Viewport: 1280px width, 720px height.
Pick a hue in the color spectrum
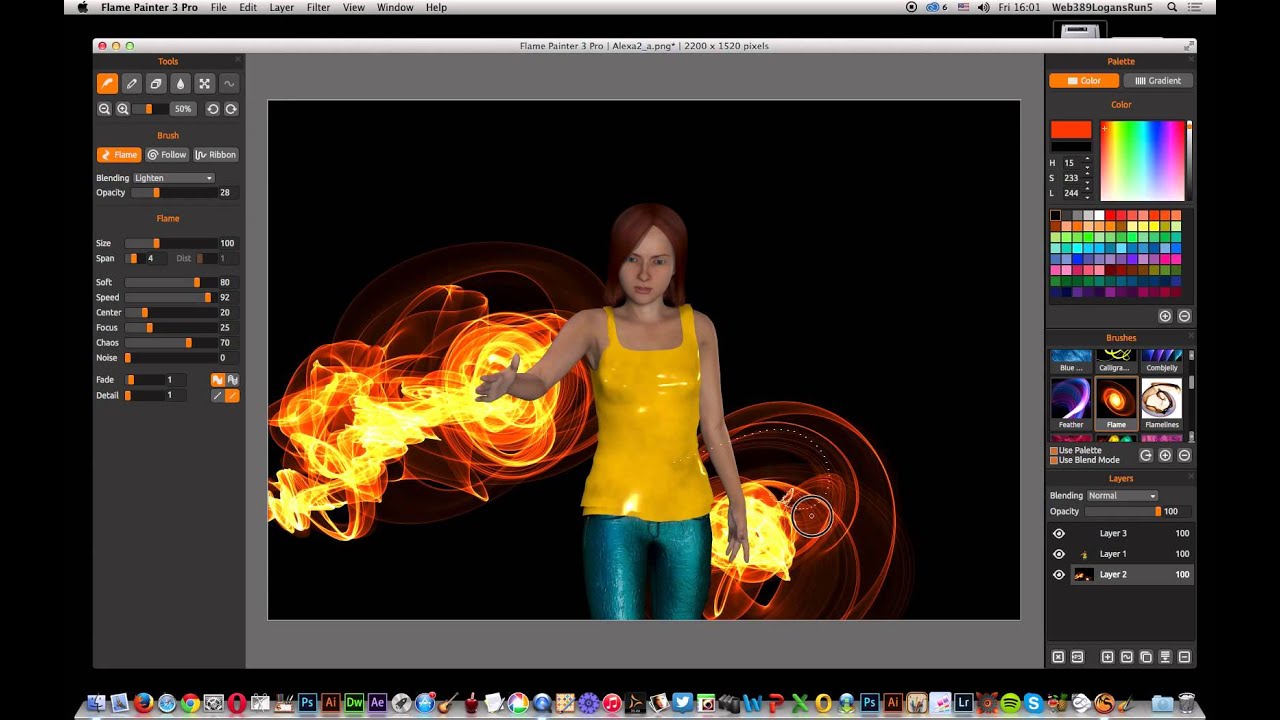click(1142, 160)
